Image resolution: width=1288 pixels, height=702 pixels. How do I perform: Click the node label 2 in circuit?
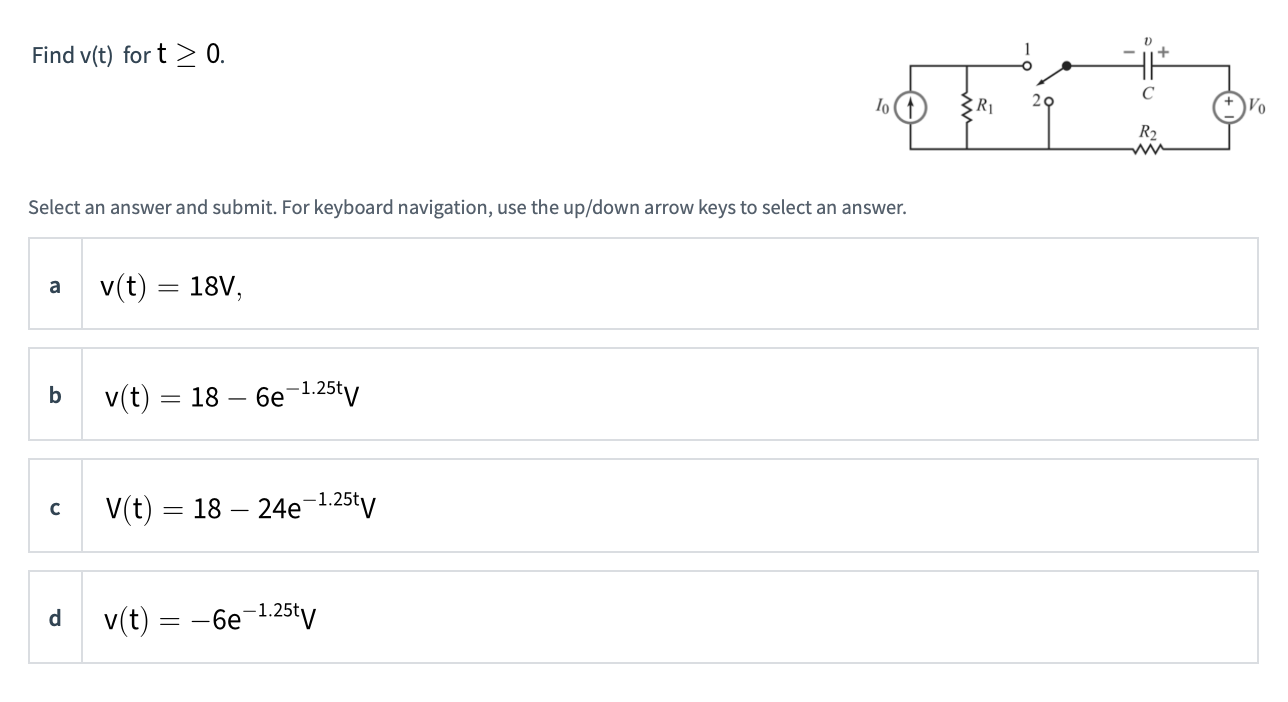point(1036,100)
